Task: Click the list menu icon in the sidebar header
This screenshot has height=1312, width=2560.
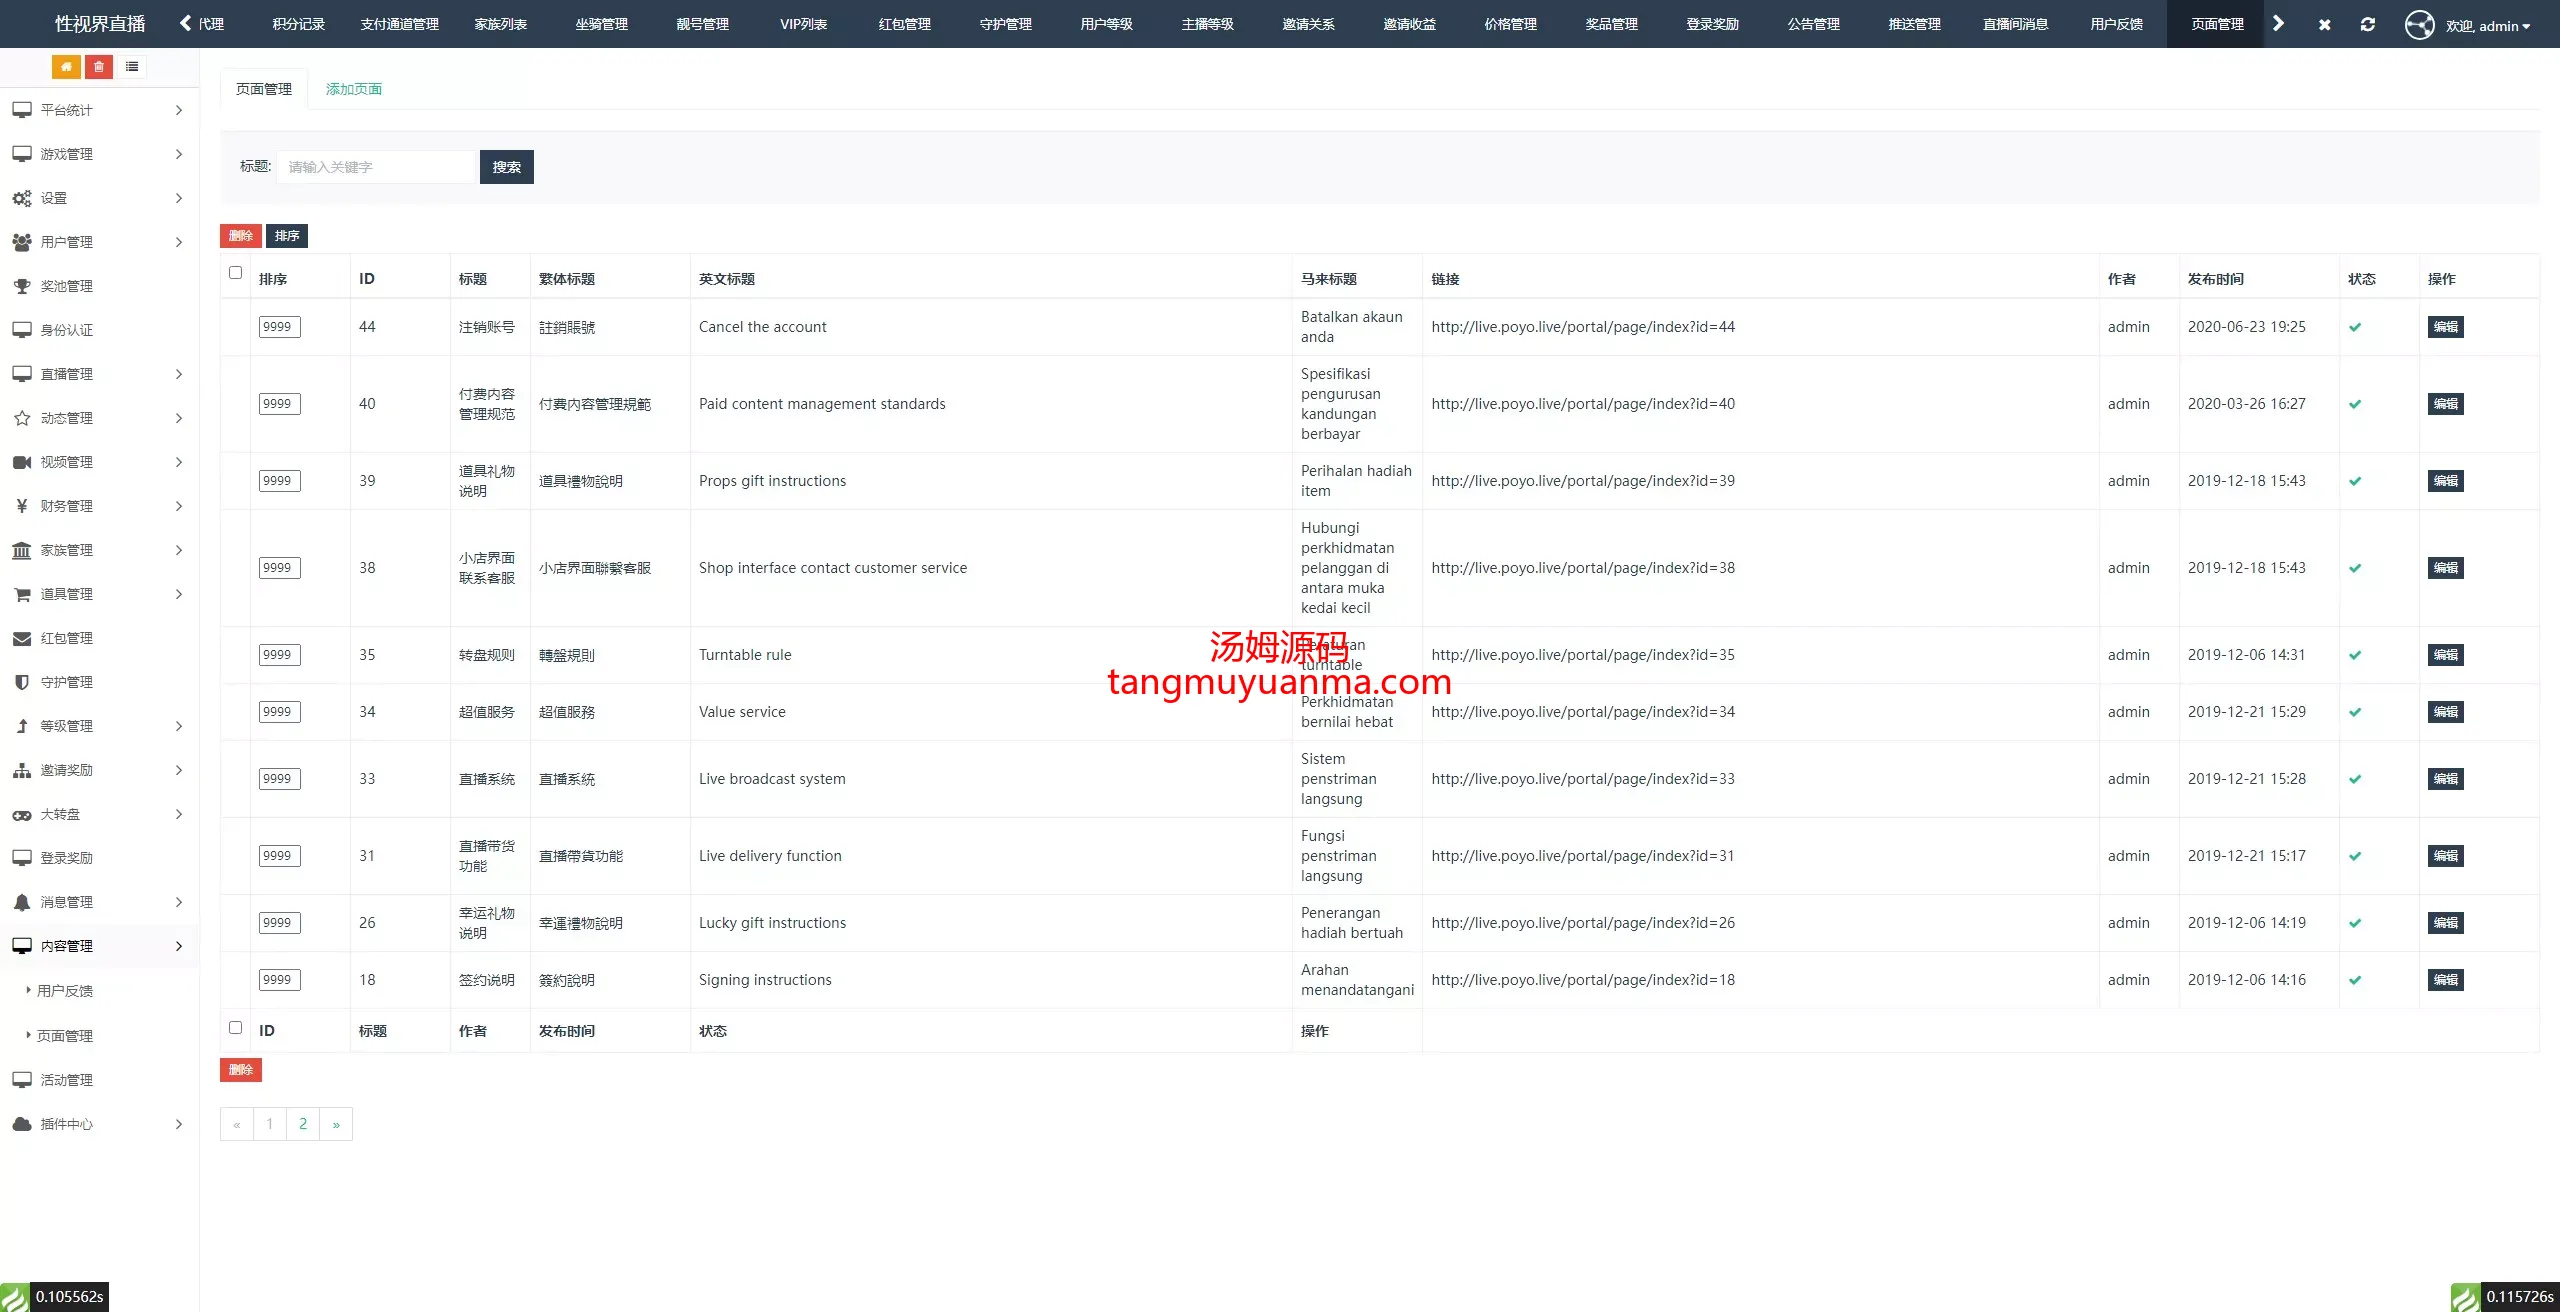Action: click(132, 67)
